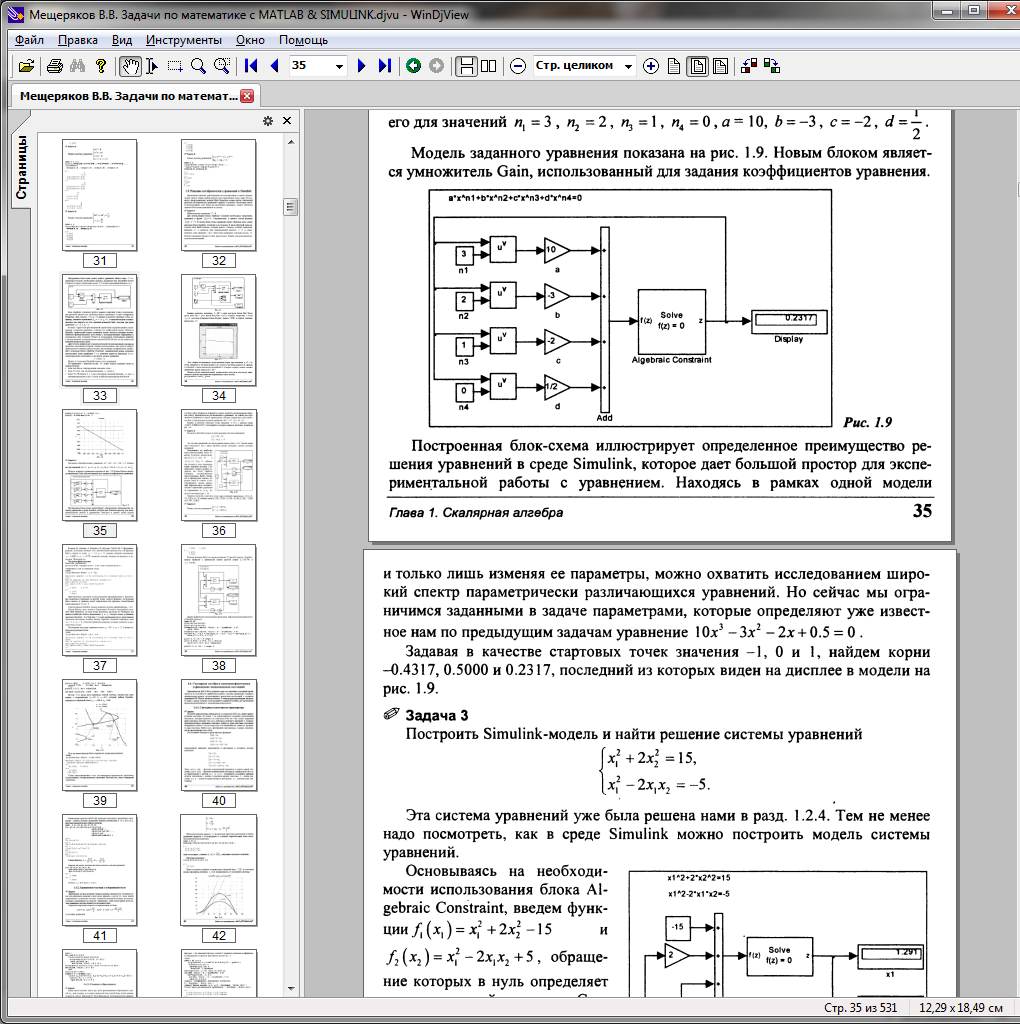Navigate forward with the grey arrow
1020x1024 pixels.
click(x=436, y=66)
